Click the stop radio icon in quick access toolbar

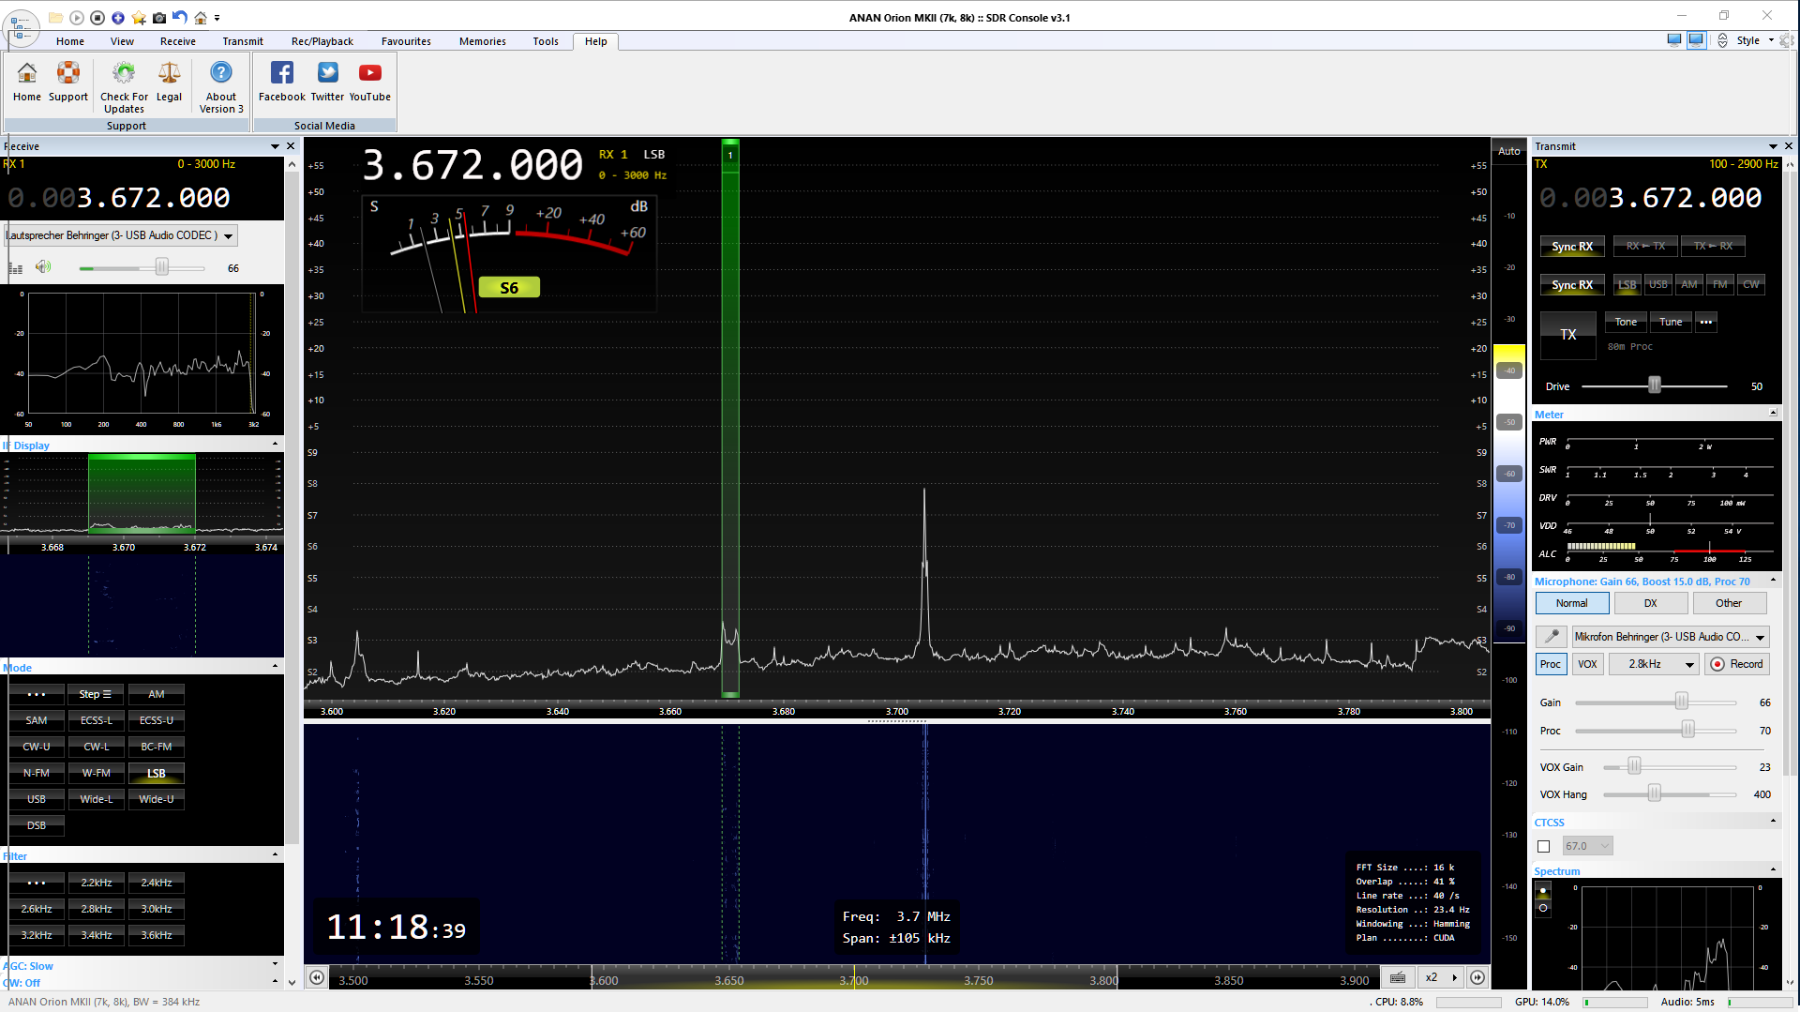coord(97,17)
